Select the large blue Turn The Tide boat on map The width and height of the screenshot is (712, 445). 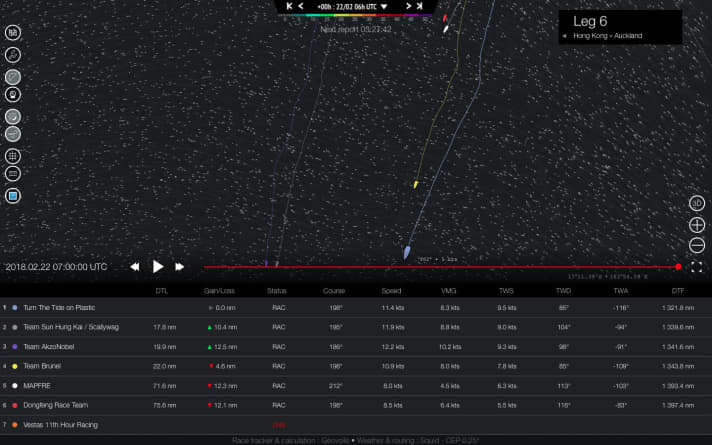[x=407, y=252]
